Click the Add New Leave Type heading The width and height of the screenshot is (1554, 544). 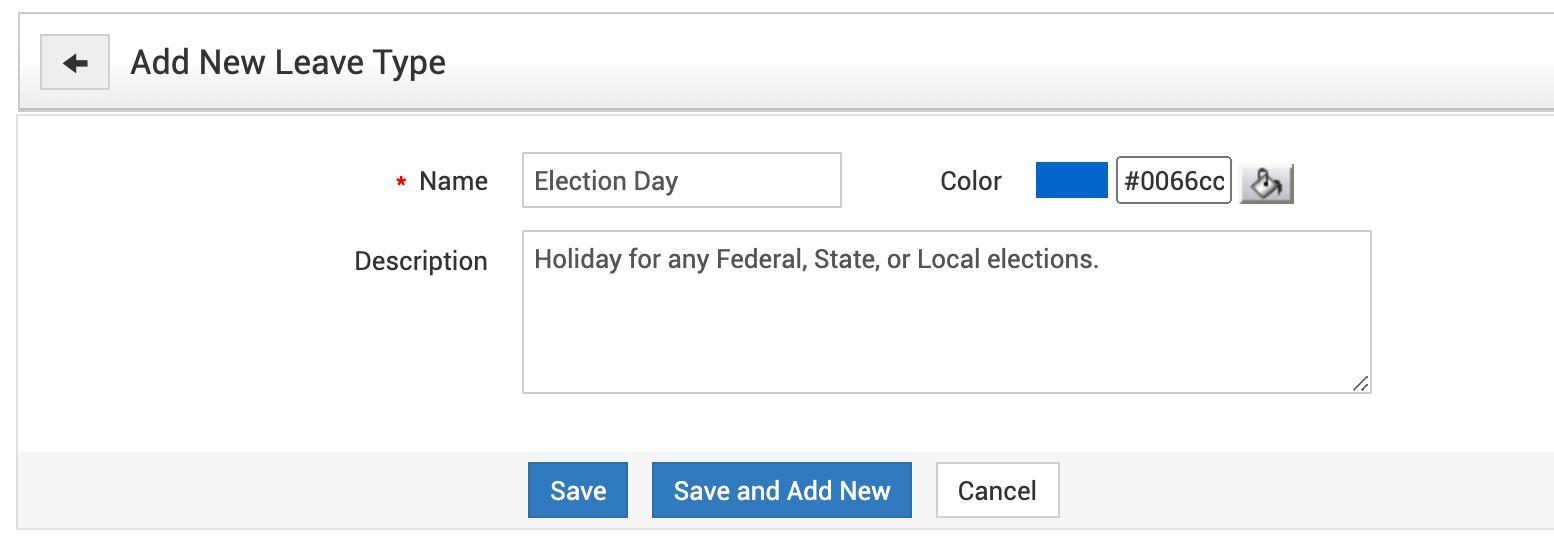[288, 63]
